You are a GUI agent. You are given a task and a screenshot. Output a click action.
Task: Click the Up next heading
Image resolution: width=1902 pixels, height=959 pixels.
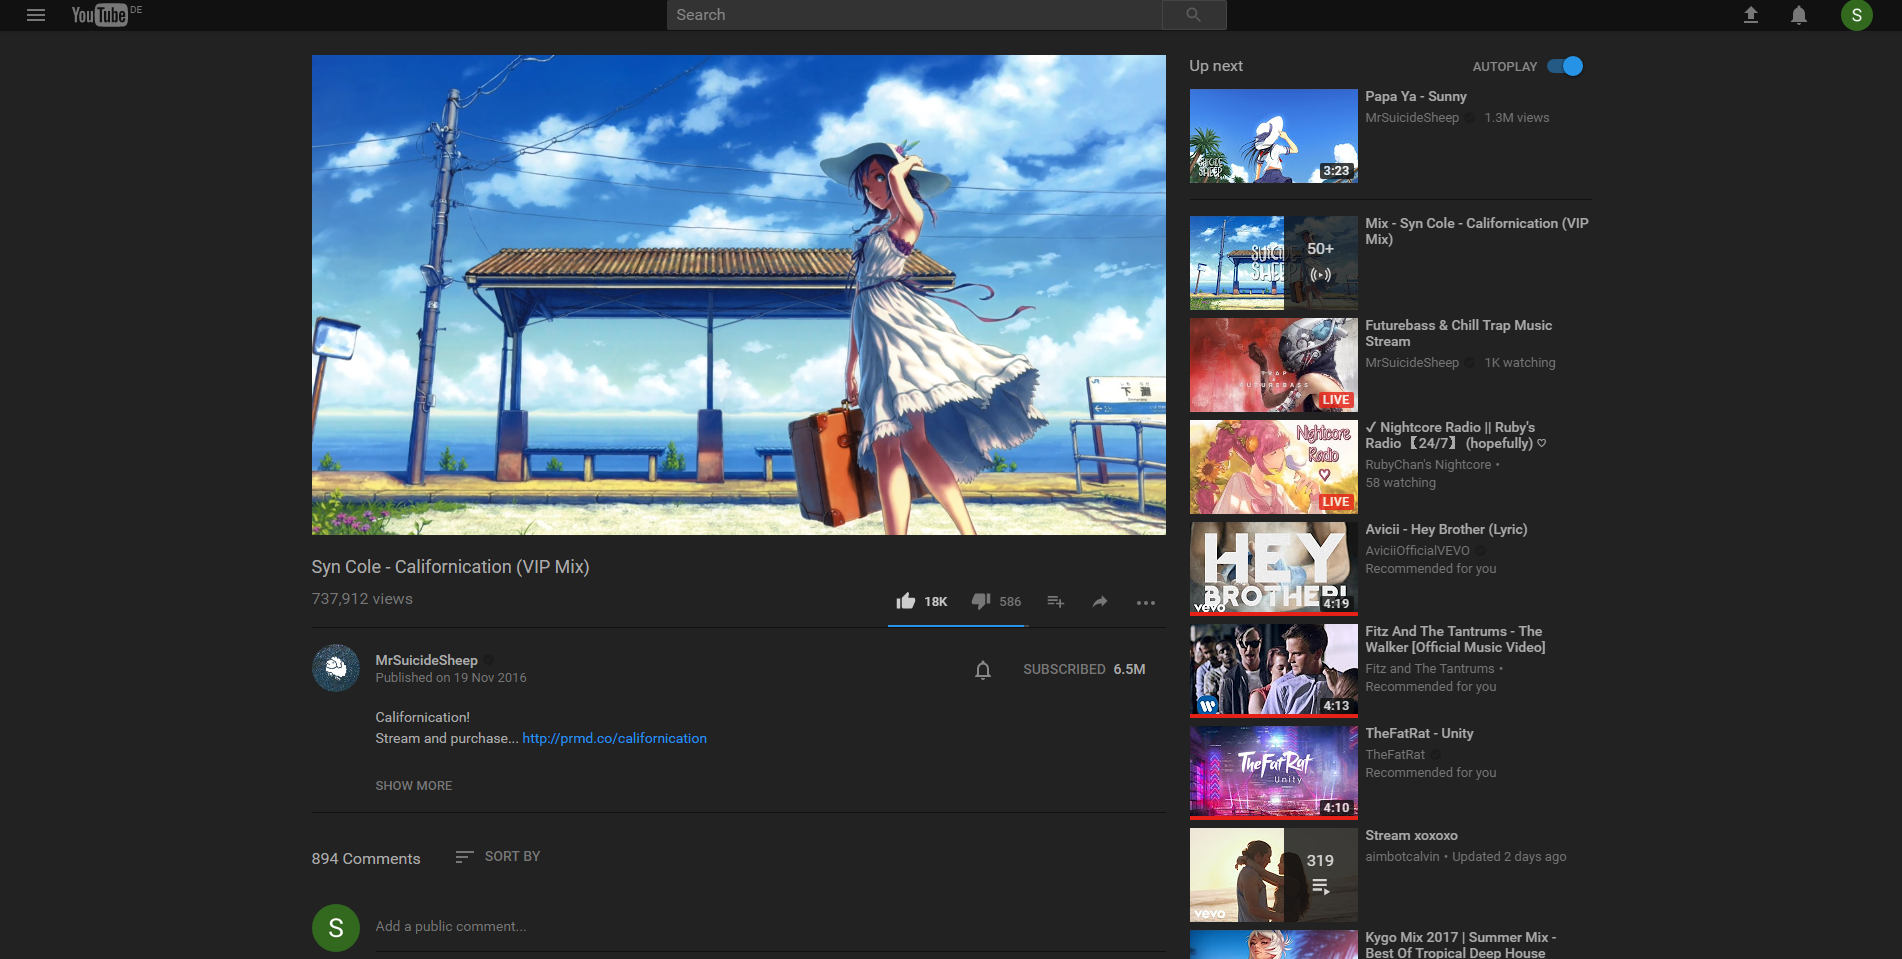1216,66
